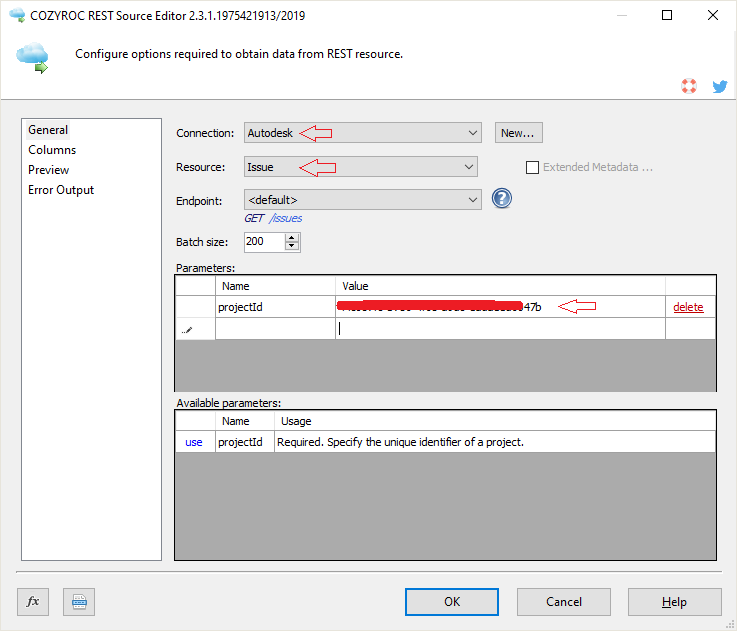Click the blue endpoint help question icon
Viewport: 737px width, 631px height.
(x=502, y=199)
